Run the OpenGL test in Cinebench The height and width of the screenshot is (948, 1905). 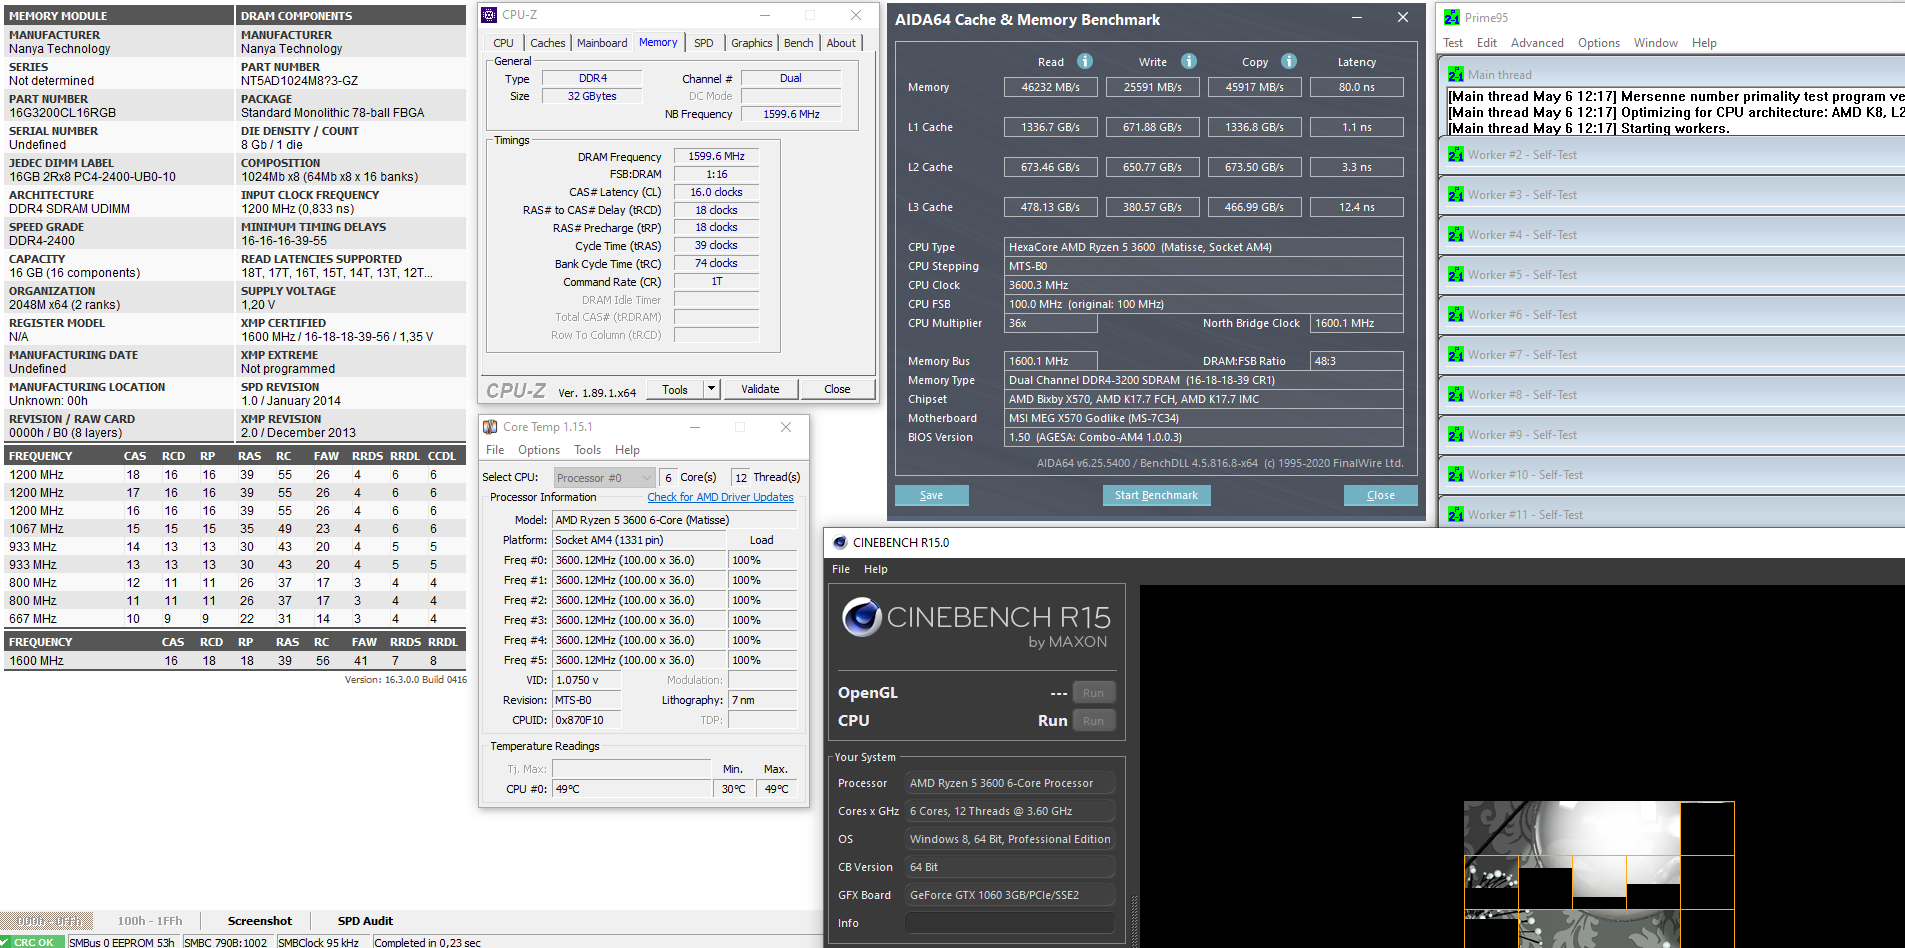[x=1094, y=693]
